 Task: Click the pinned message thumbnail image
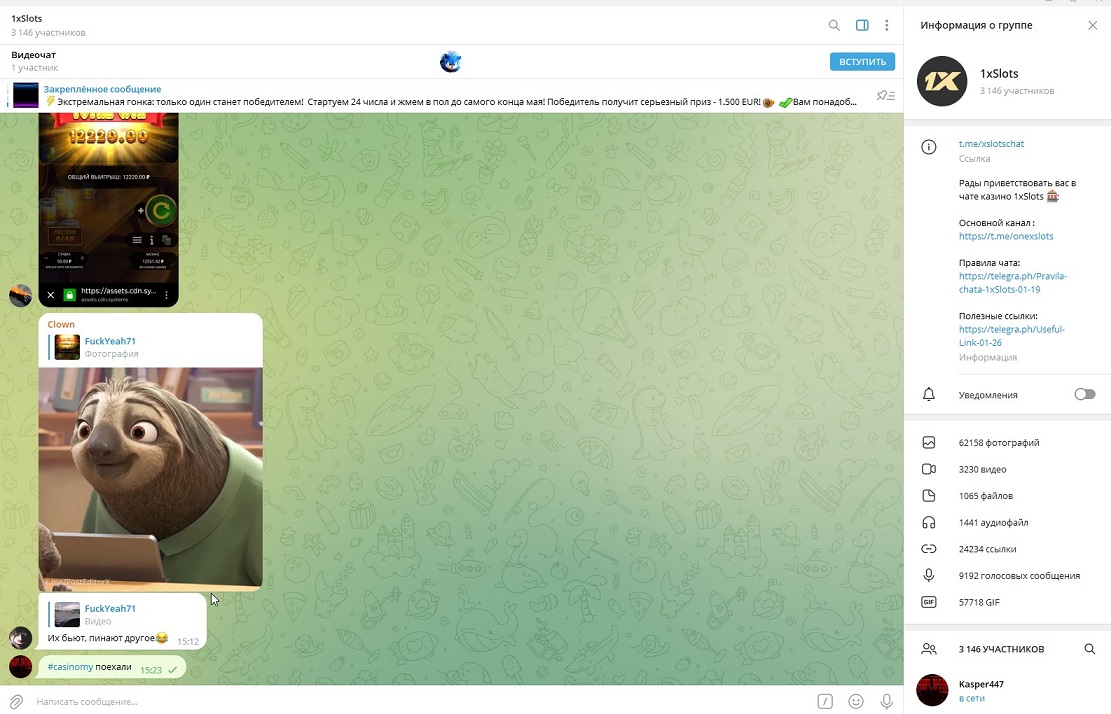tap(26, 95)
